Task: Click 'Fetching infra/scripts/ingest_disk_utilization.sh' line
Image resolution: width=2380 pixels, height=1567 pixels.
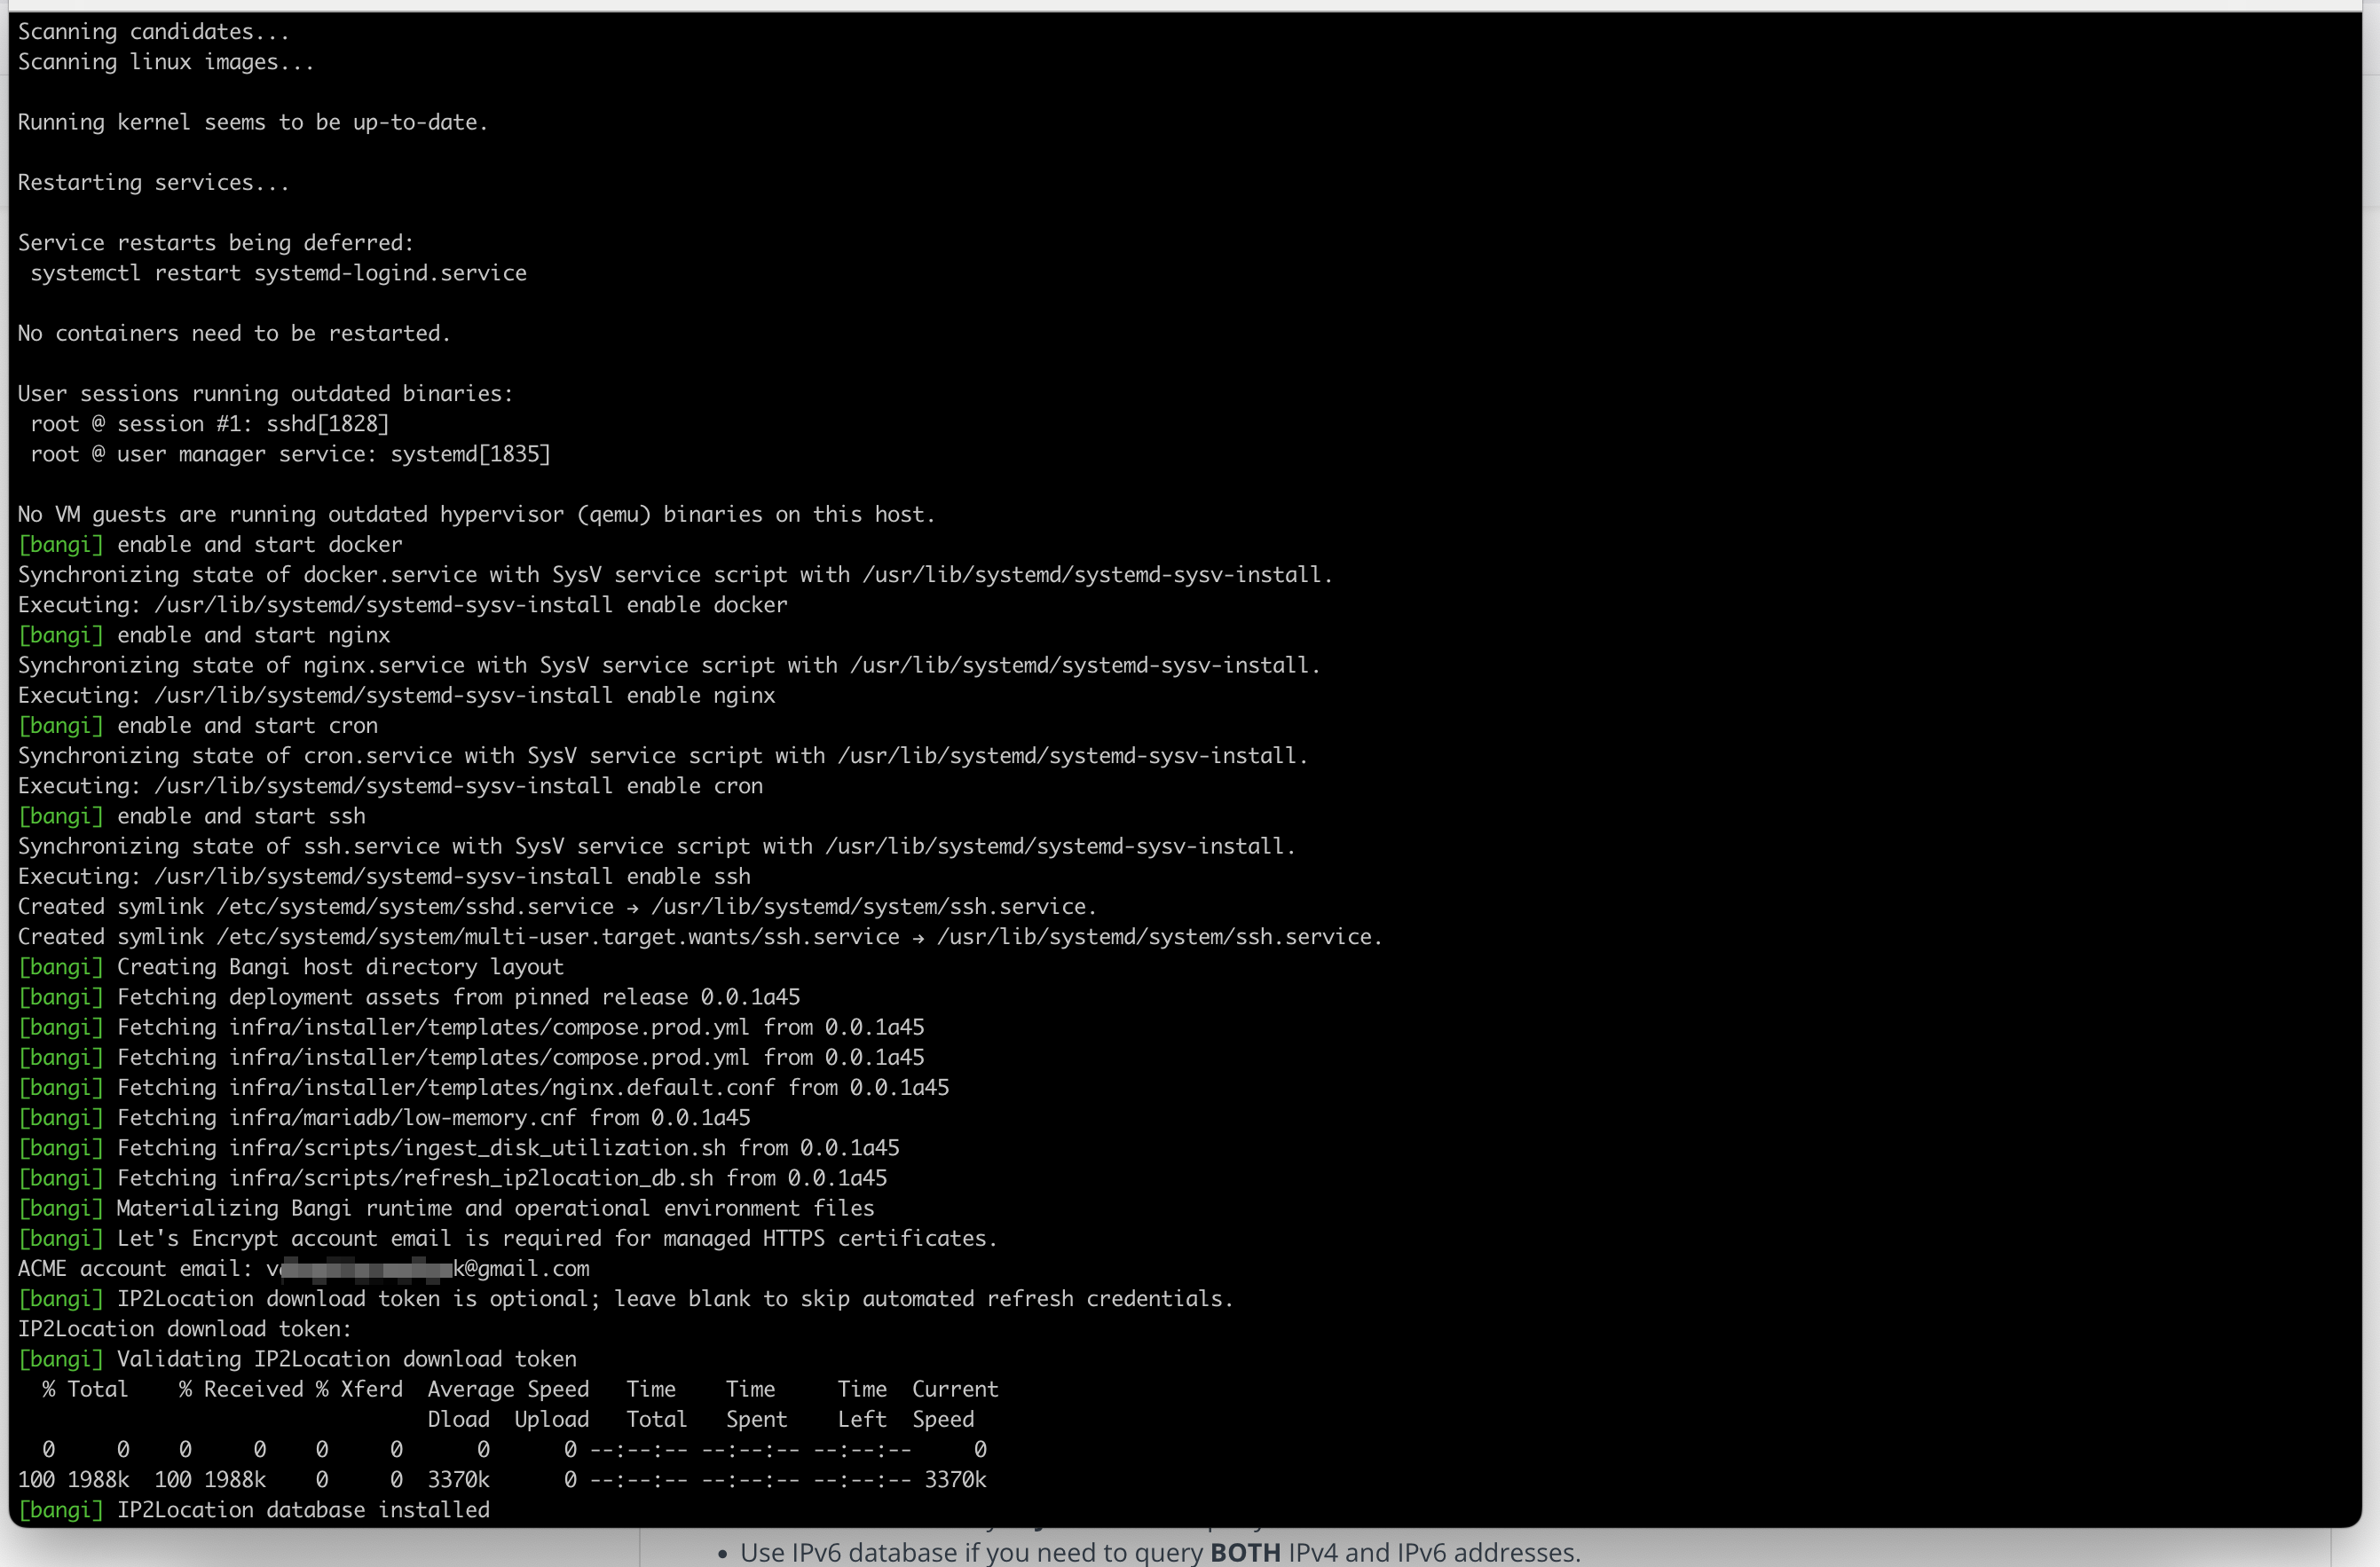Action: coord(458,1148)
